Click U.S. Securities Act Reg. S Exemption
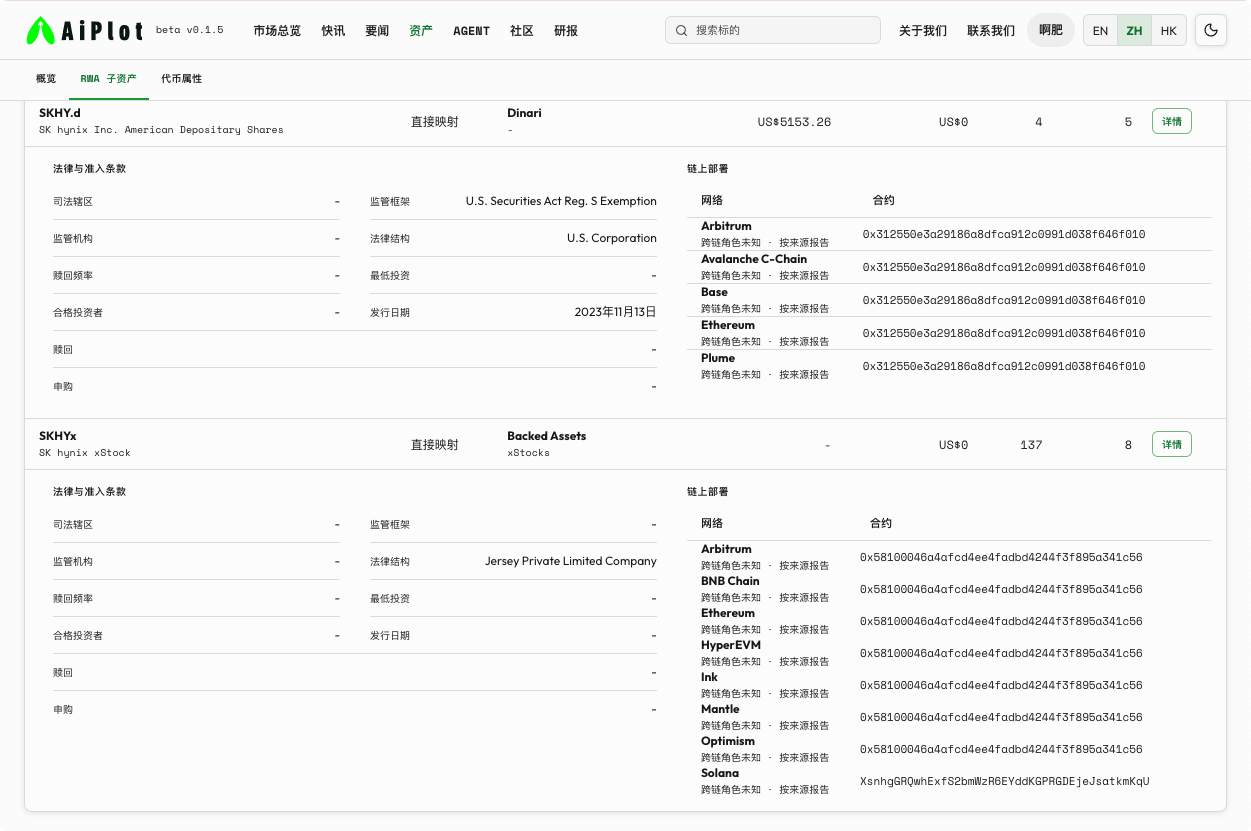The image size is (1251, 831). [561, 201]
